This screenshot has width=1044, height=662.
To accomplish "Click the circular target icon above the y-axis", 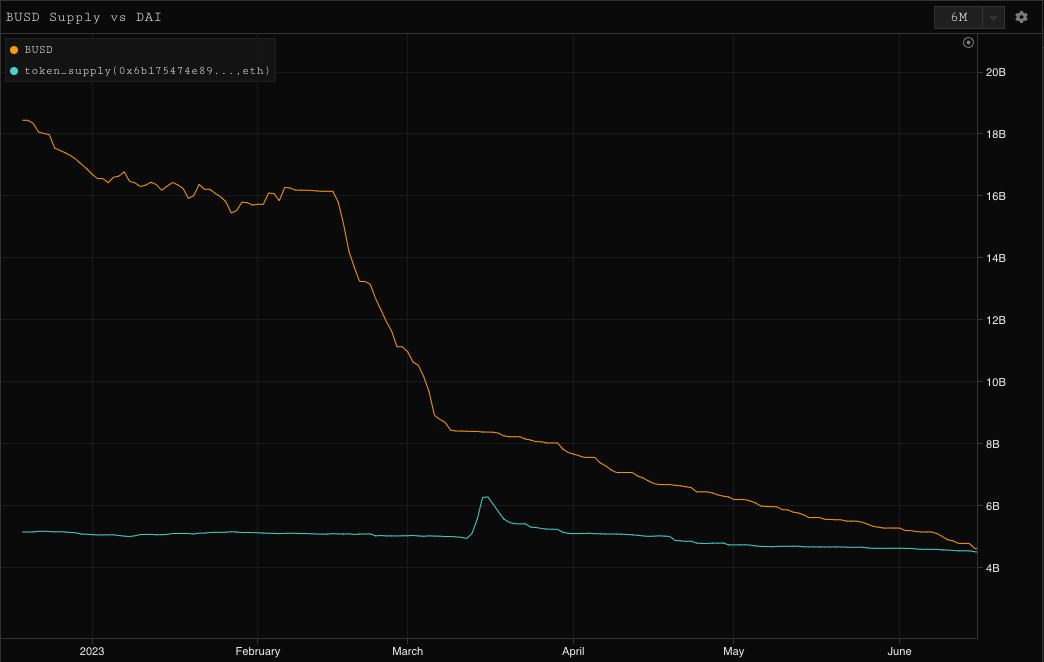I will tap(968, 43).
